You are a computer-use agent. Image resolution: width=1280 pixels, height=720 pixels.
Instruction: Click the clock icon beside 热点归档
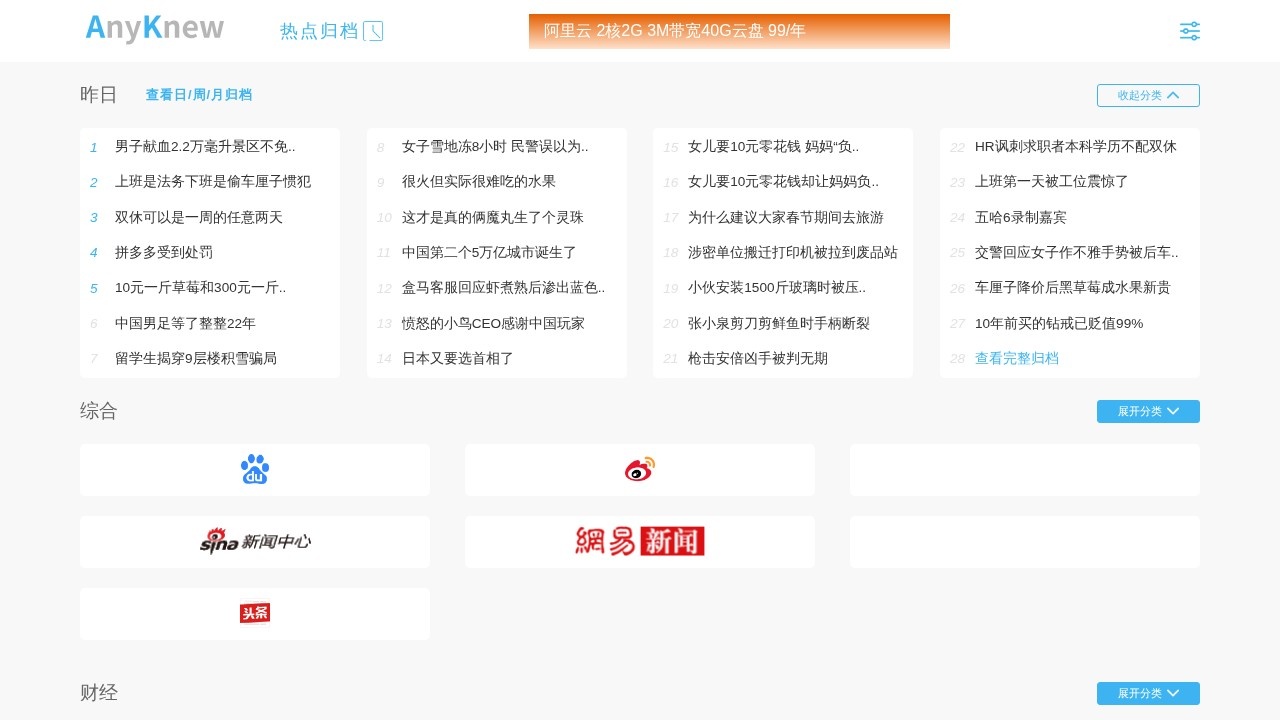373,31
